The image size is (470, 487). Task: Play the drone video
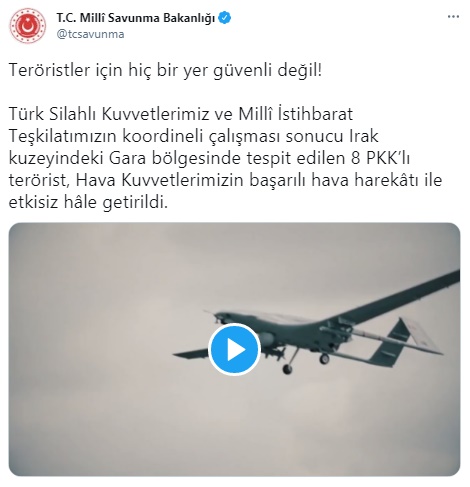[234, 349]
